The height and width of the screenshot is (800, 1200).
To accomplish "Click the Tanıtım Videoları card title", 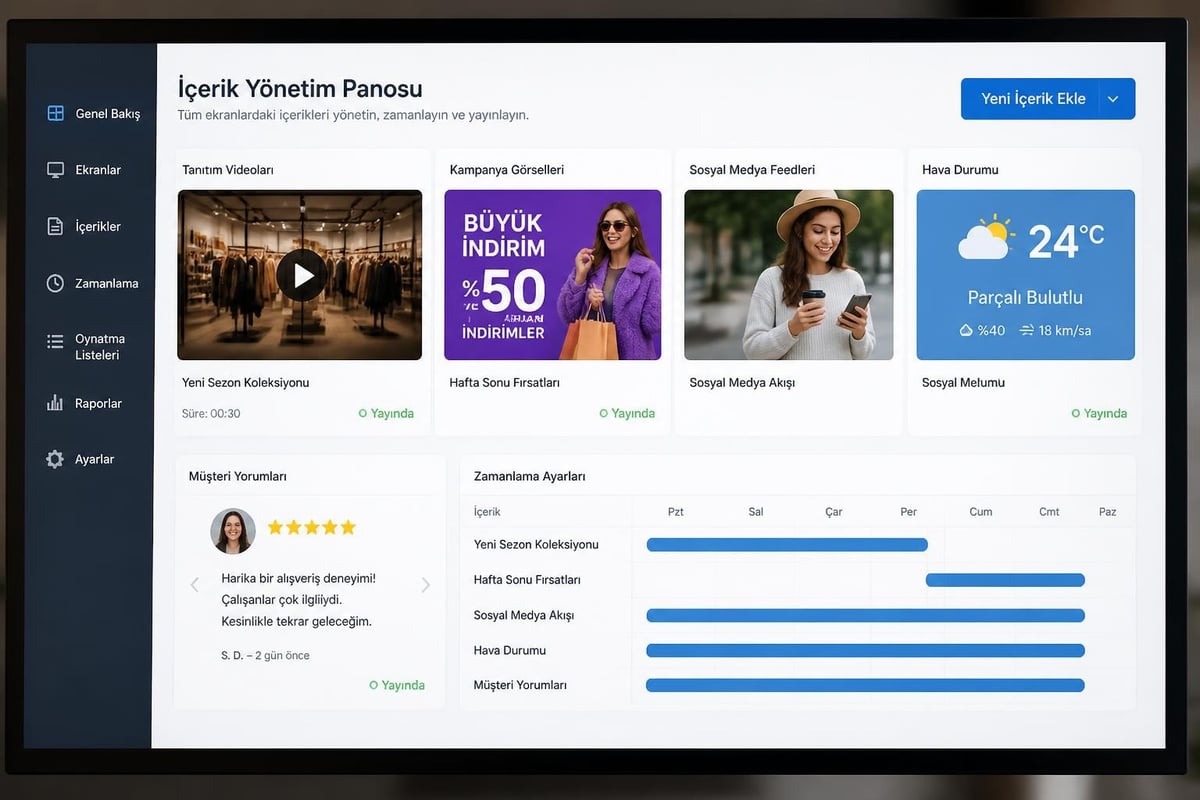I will 228,170.
